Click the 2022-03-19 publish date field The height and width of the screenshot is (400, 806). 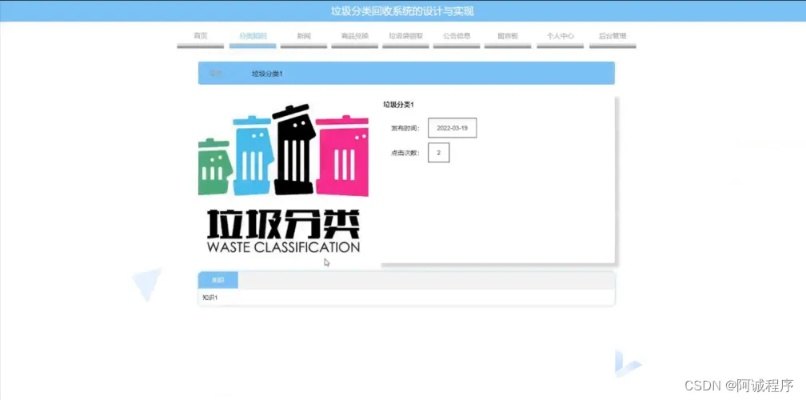click(452, 128)
